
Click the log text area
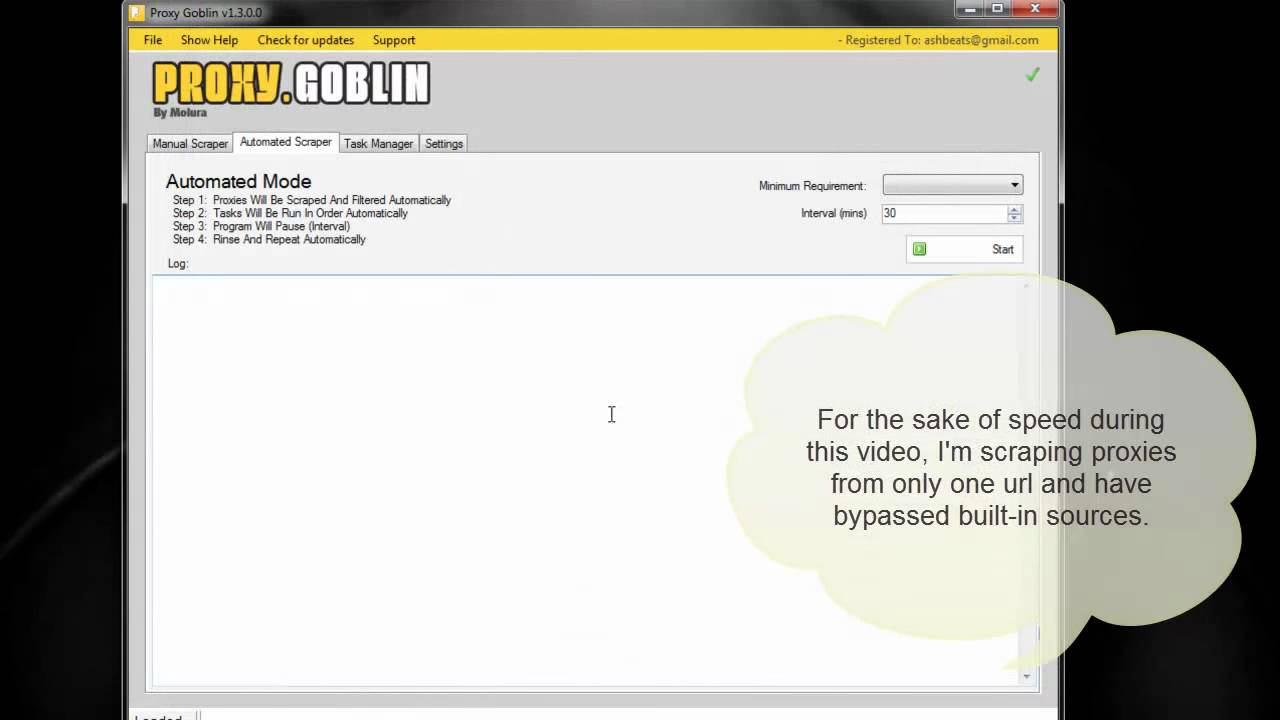click(x=586, y=481)
